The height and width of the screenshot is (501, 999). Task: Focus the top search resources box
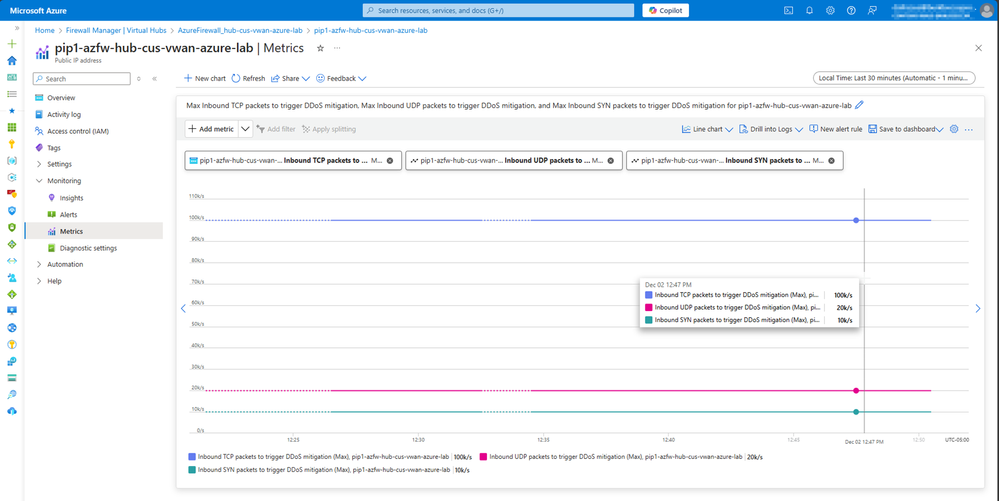coord(498,10)
